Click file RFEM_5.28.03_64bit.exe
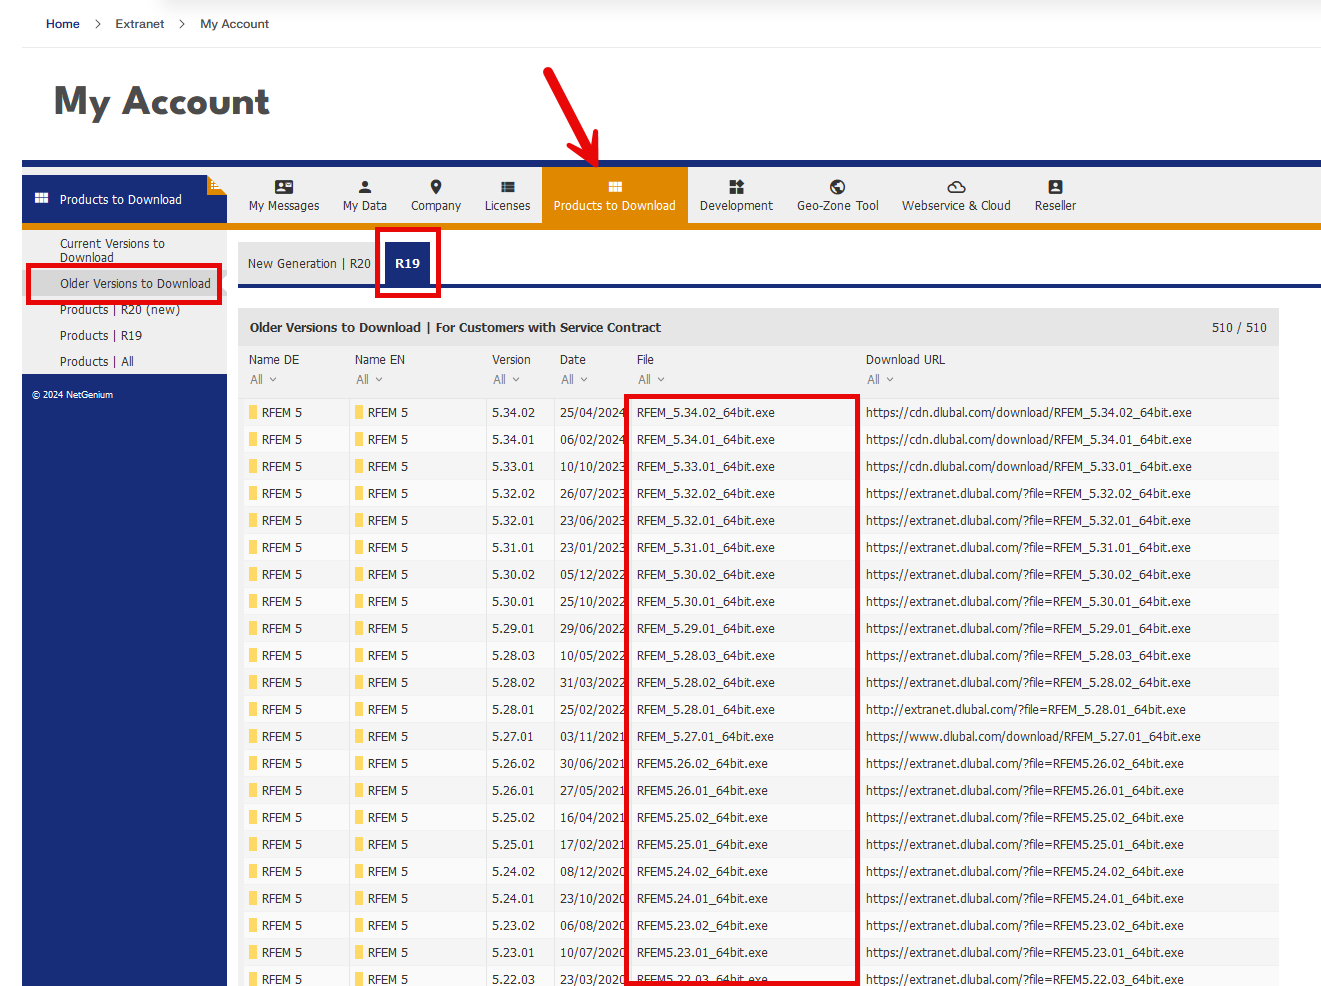This screenshot has height=986, width=1321. click(706, 656)
